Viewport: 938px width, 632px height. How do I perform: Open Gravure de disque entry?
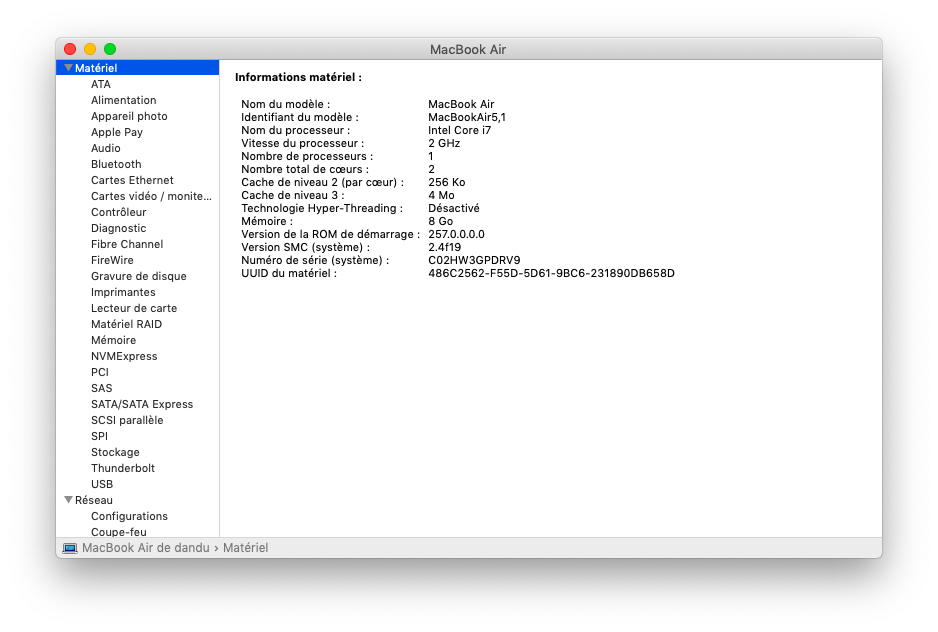coord(139,276)
